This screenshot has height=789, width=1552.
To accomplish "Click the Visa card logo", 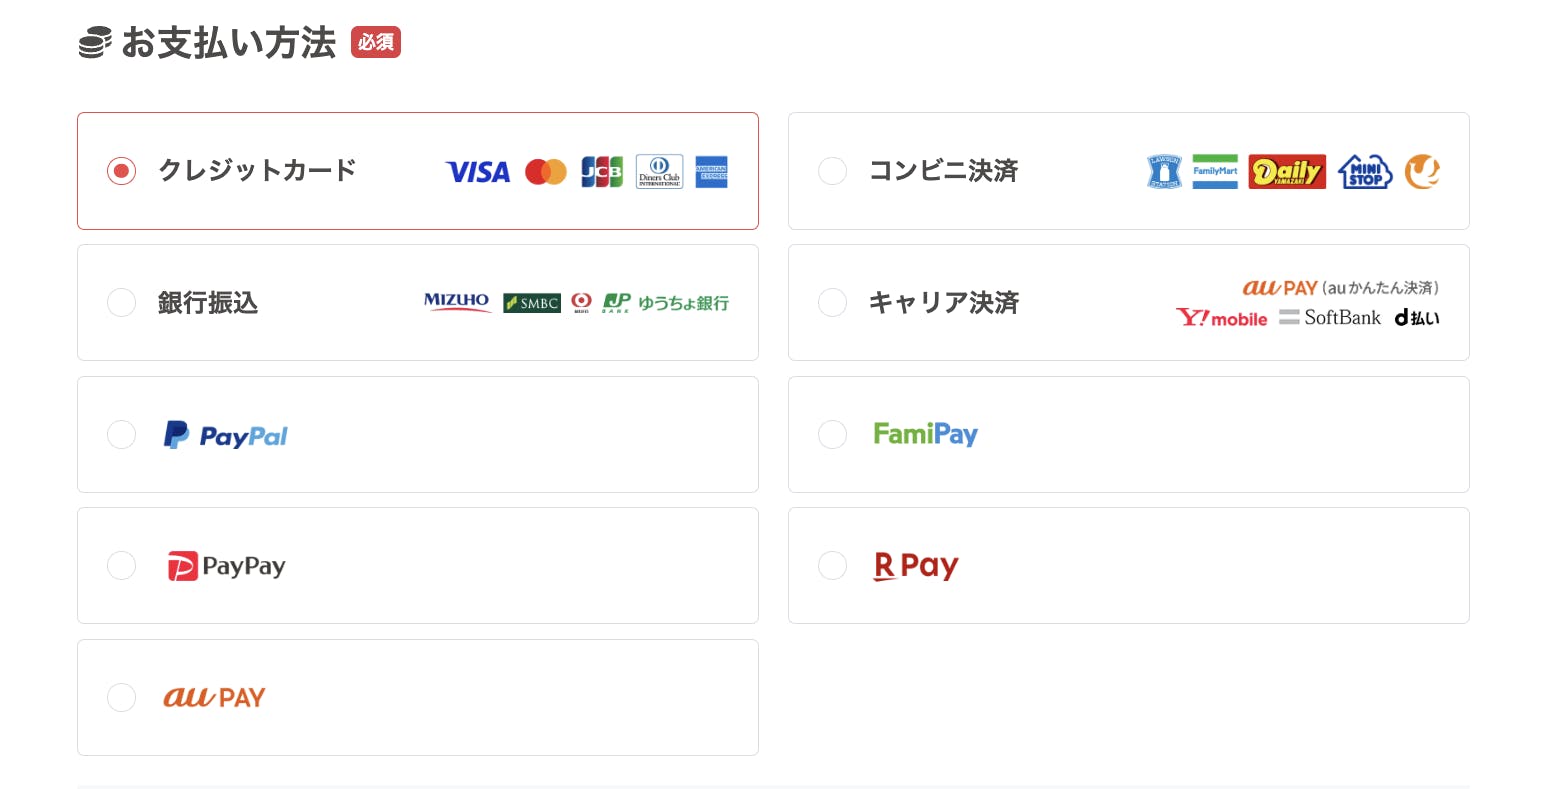I will [x=477, y=172].
